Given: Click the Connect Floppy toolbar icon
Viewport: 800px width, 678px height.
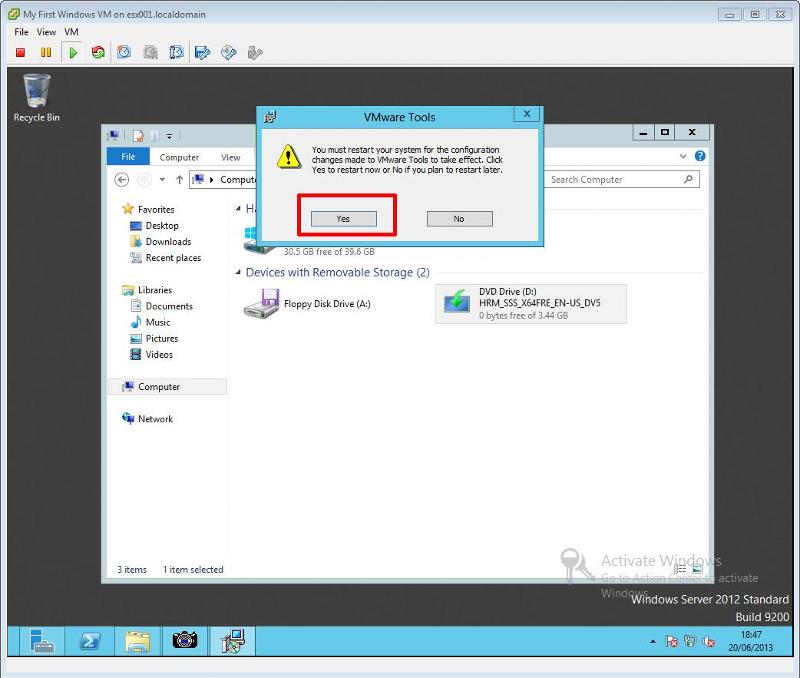Looking at the screenshot, I should click(203, 53).
